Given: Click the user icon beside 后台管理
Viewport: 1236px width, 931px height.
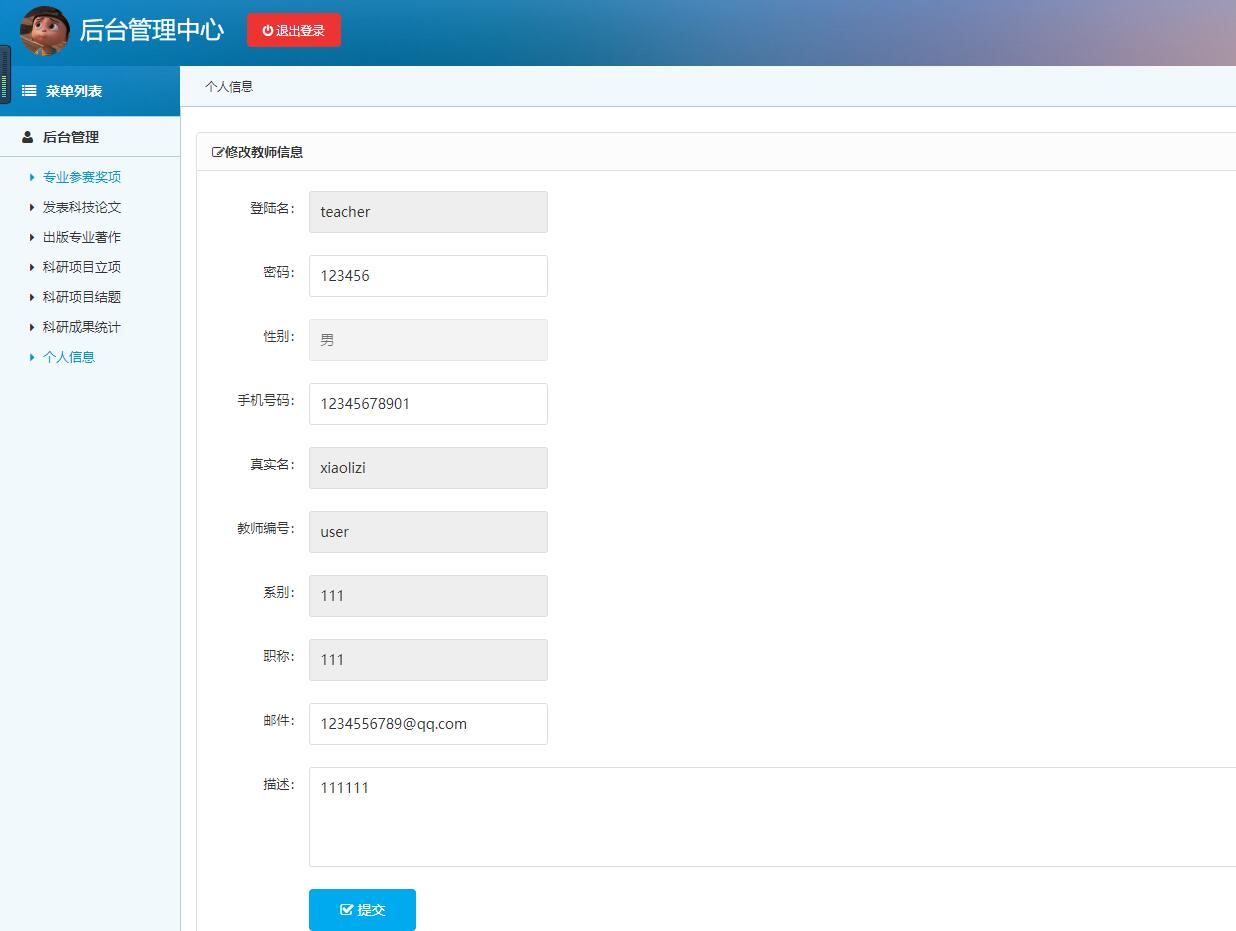Looking at the screenshot, I should tap(27, 137).
